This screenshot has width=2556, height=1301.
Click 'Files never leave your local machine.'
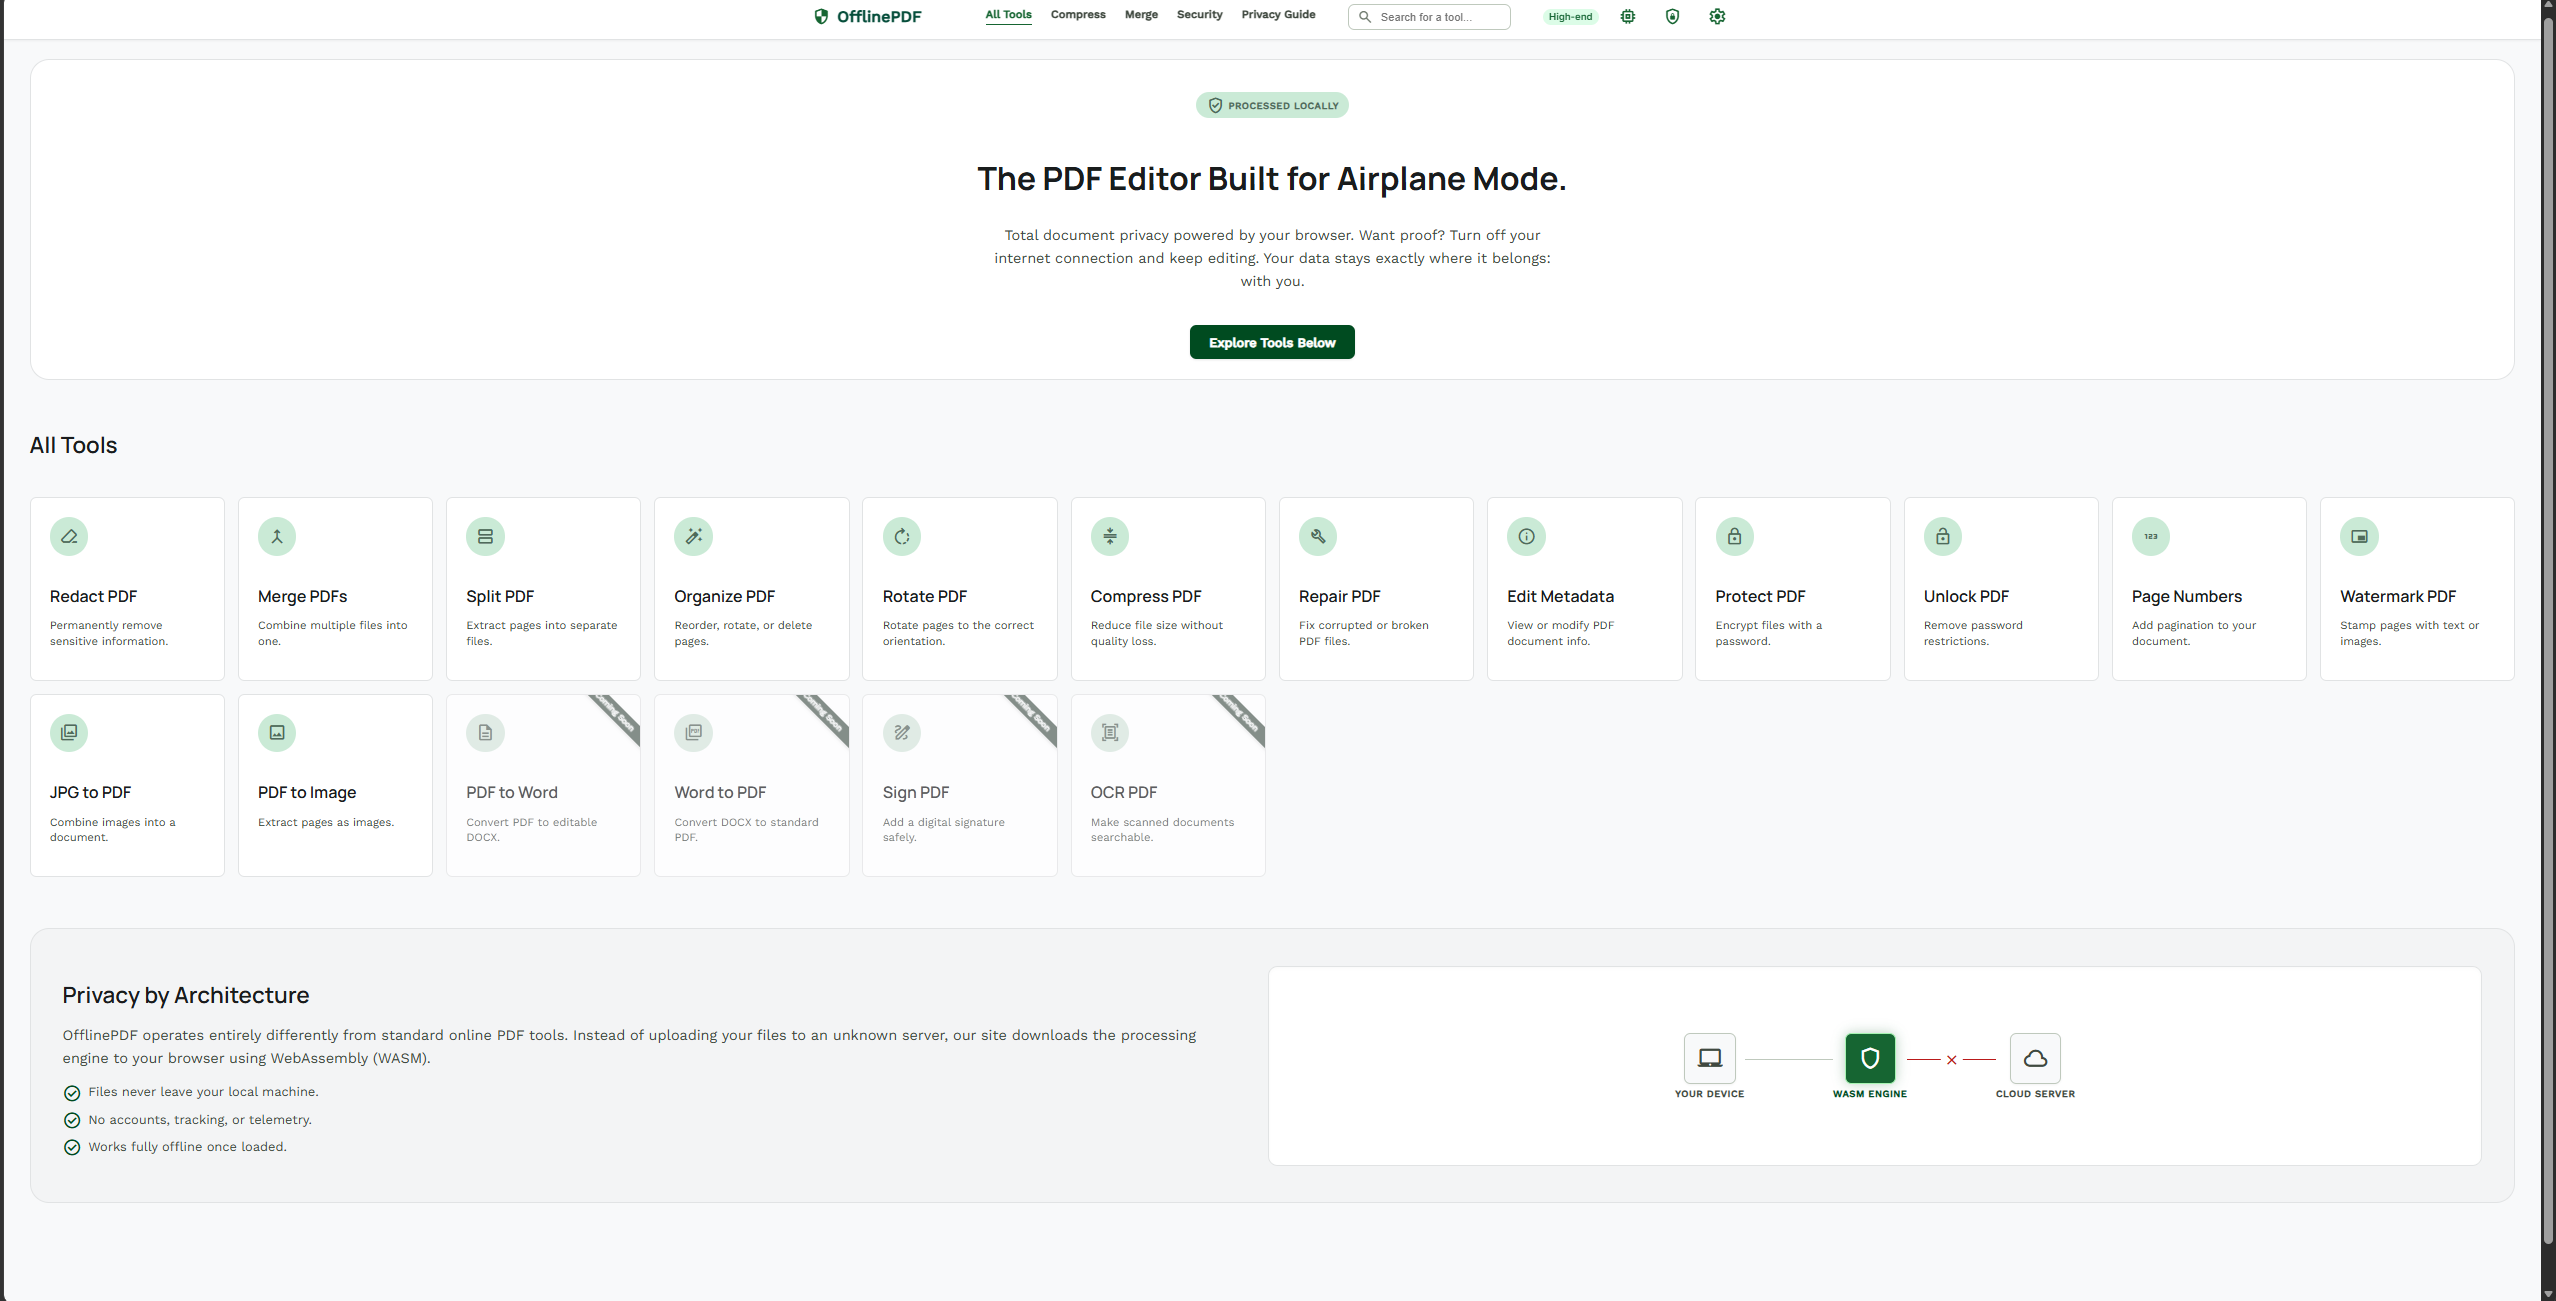203,1092
